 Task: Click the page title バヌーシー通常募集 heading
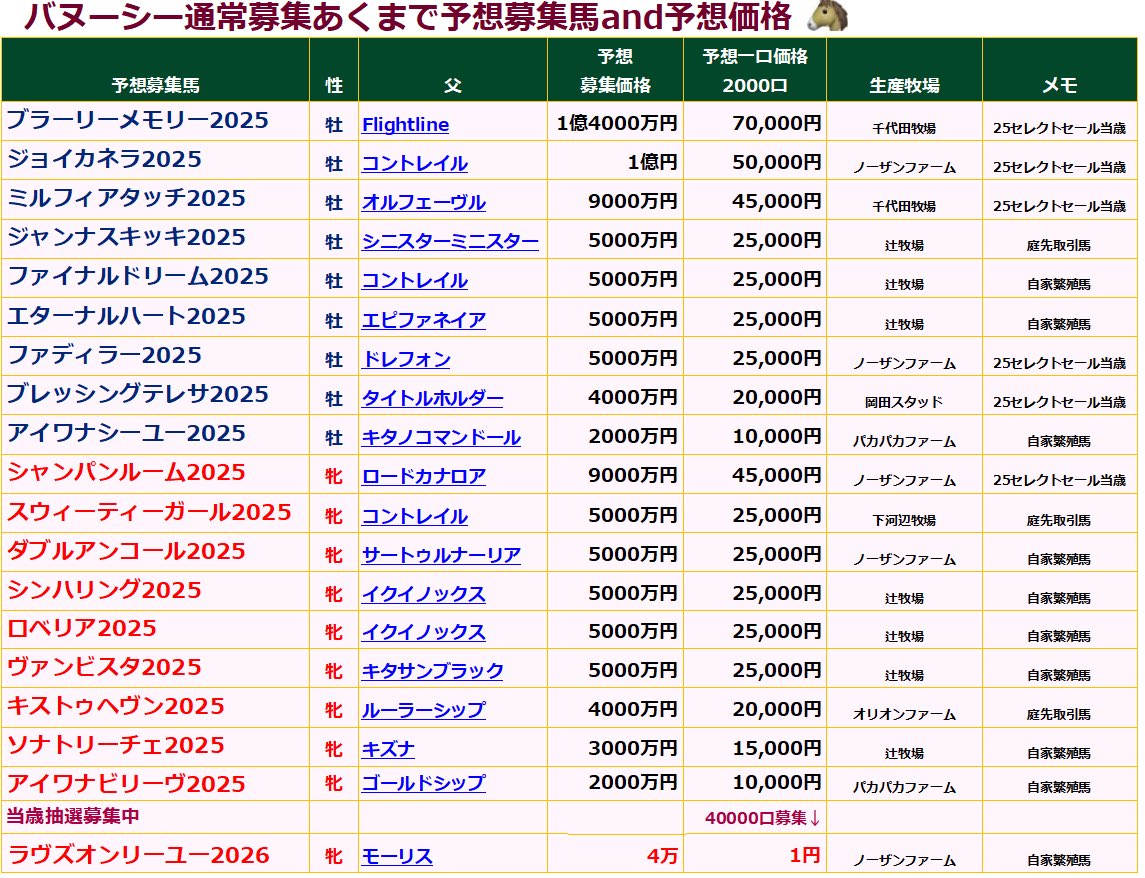[x=407, y=17]
